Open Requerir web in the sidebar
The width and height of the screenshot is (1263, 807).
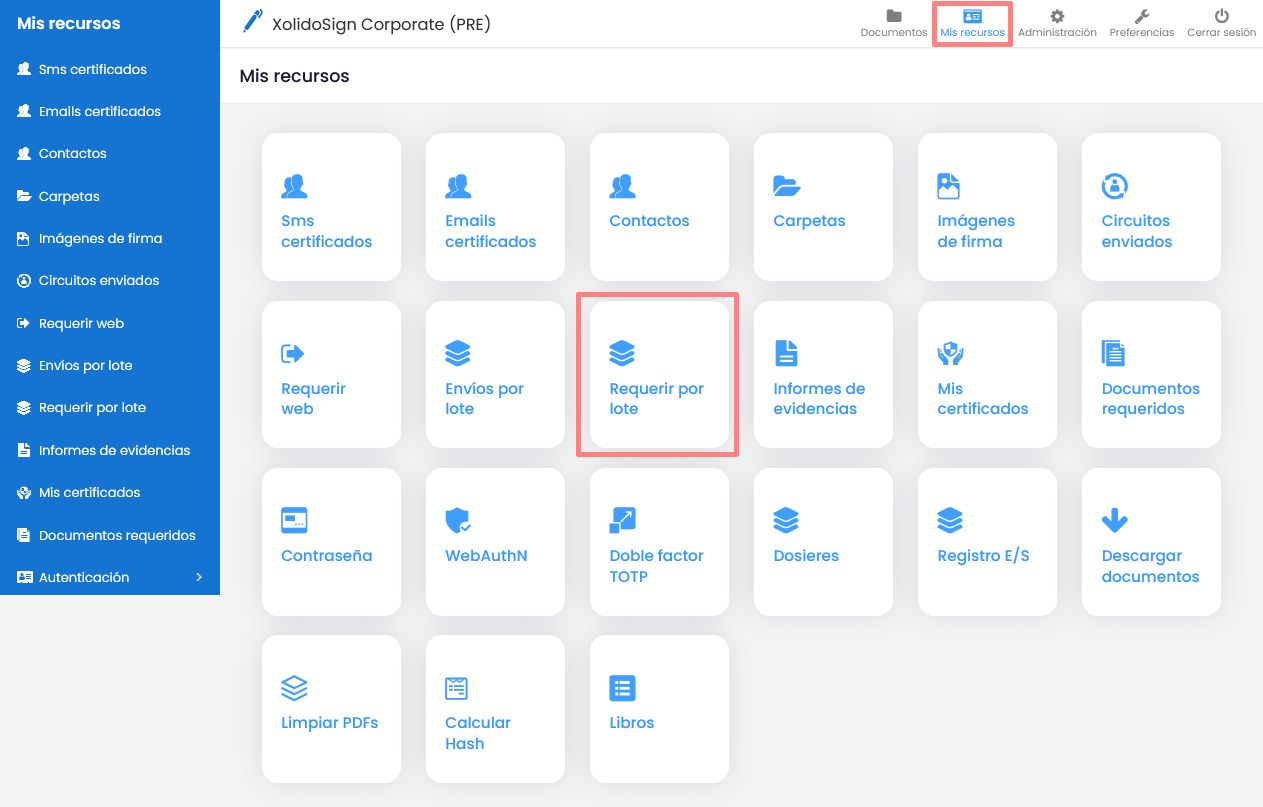tap(81, 323)
